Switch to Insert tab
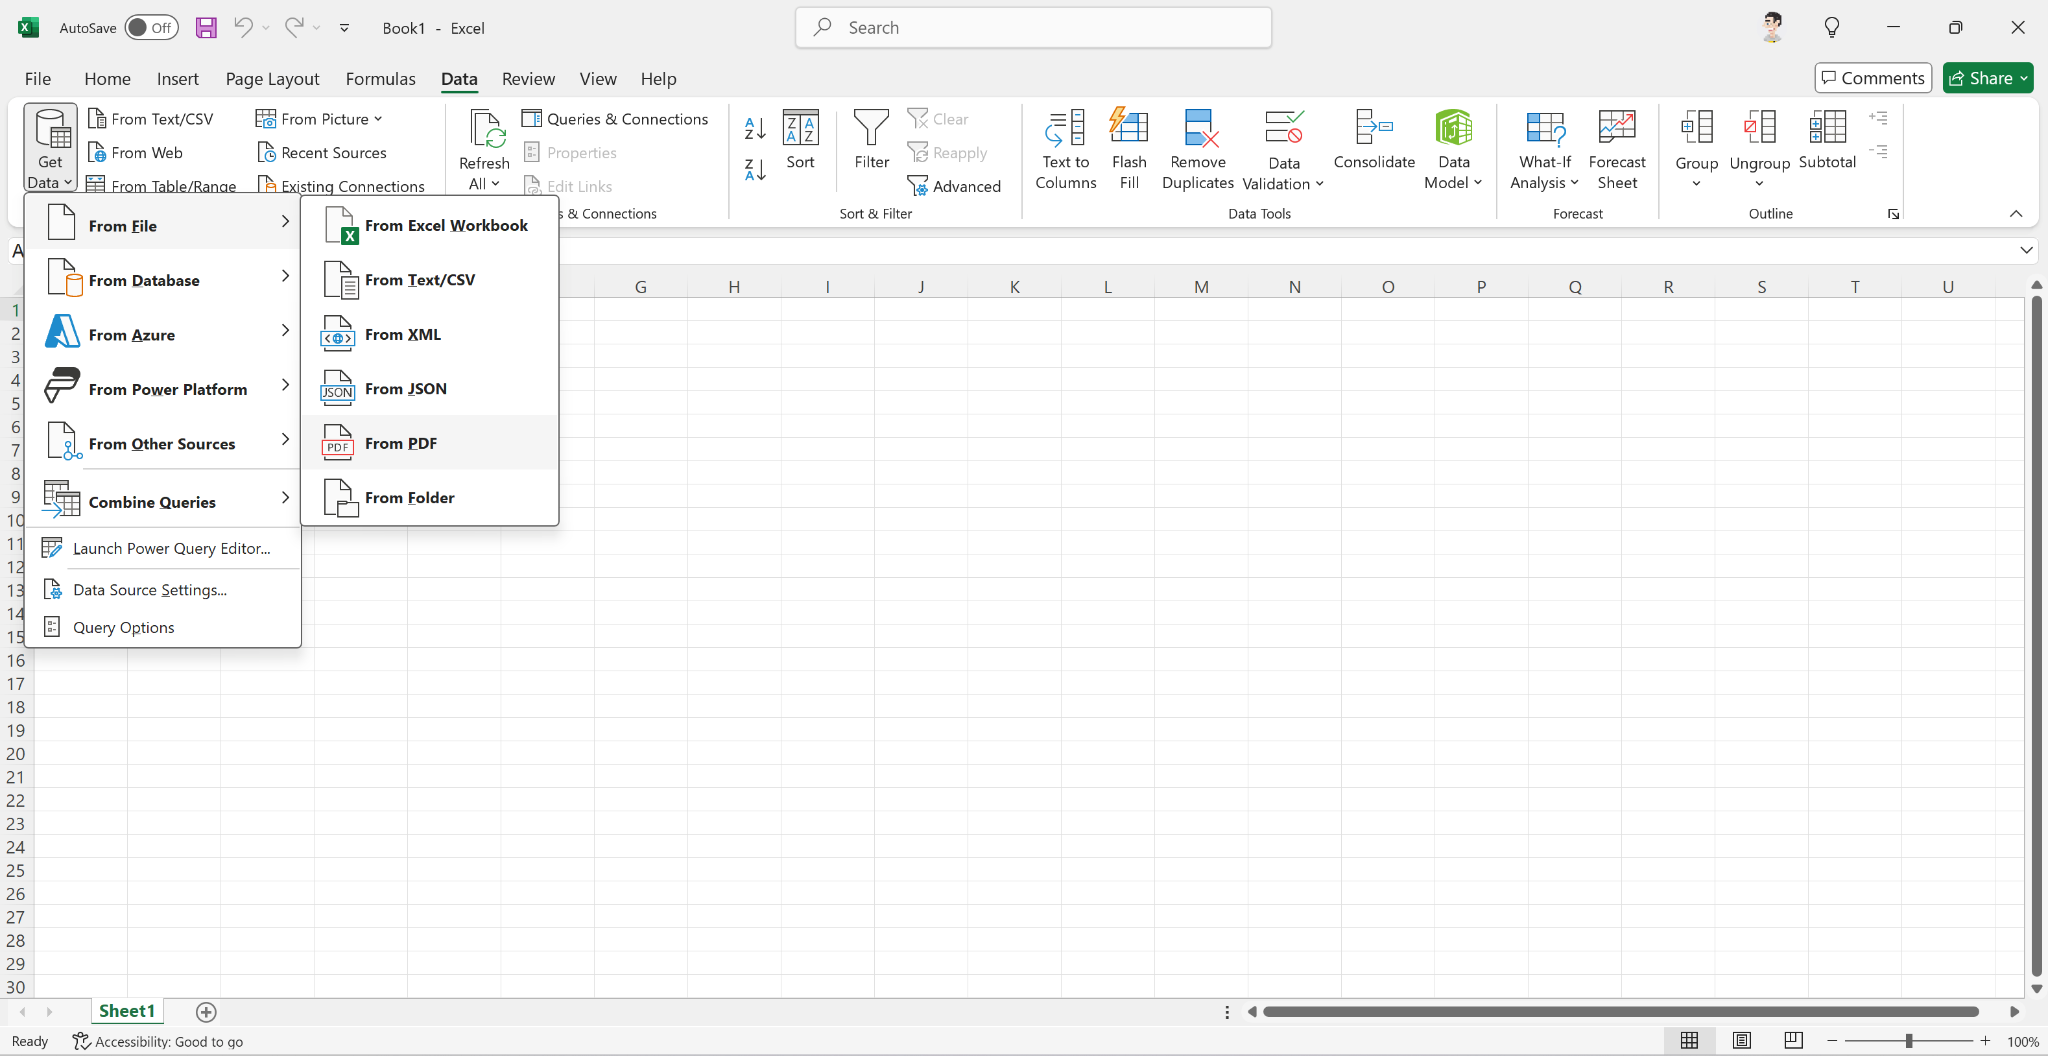This screenshot has width=2048, height=1056. coord(177,79)
